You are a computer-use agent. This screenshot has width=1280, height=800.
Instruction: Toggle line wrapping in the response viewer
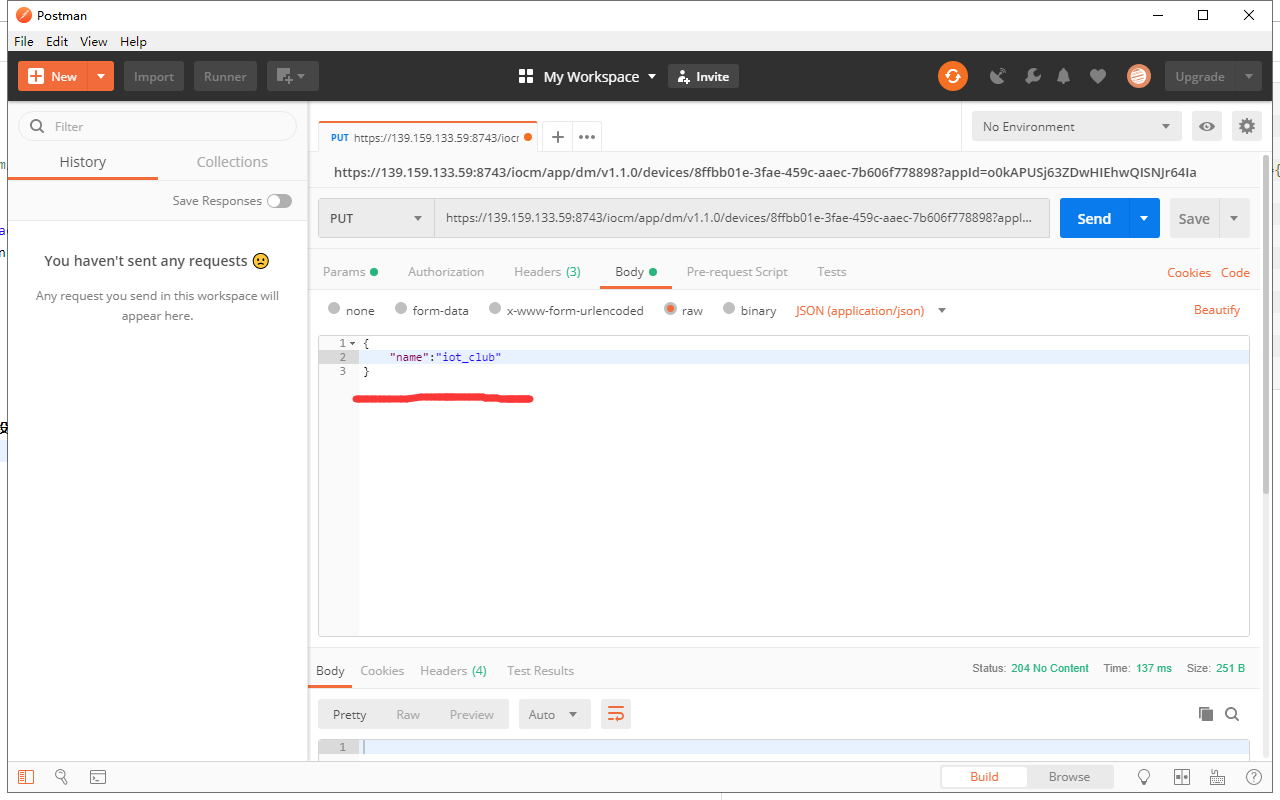point(616,714)
